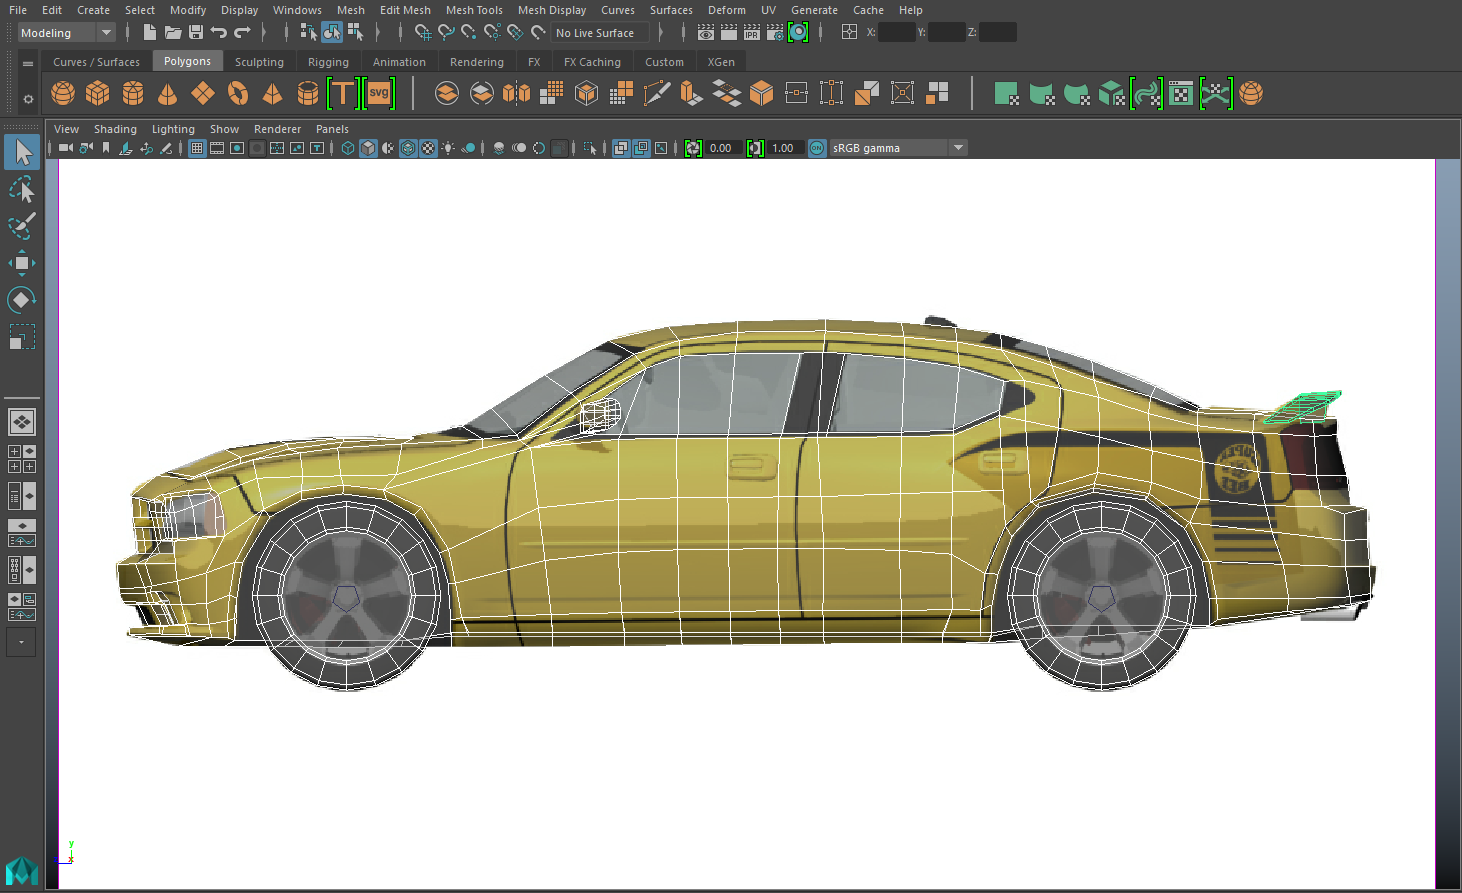Toggle Snap to curves magnet icon
This screenshot has width=1462, height=893.
click(x=446, y=33)
